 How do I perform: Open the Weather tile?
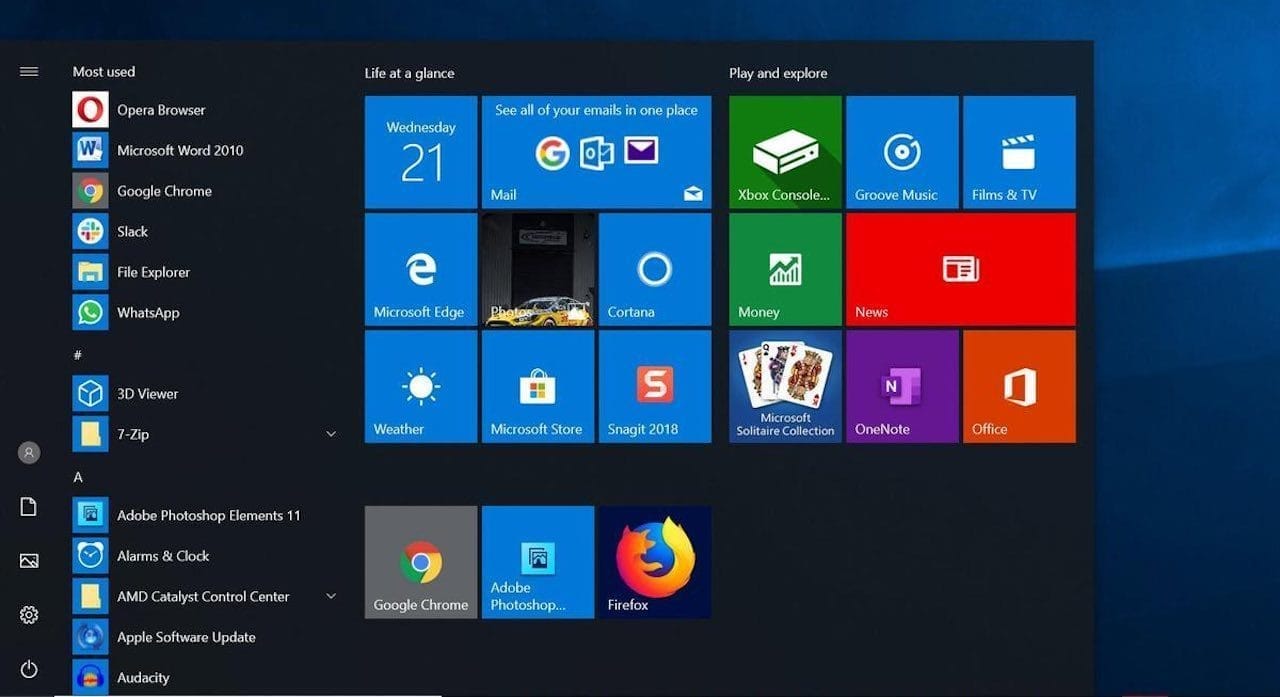(x=421, y=386)
